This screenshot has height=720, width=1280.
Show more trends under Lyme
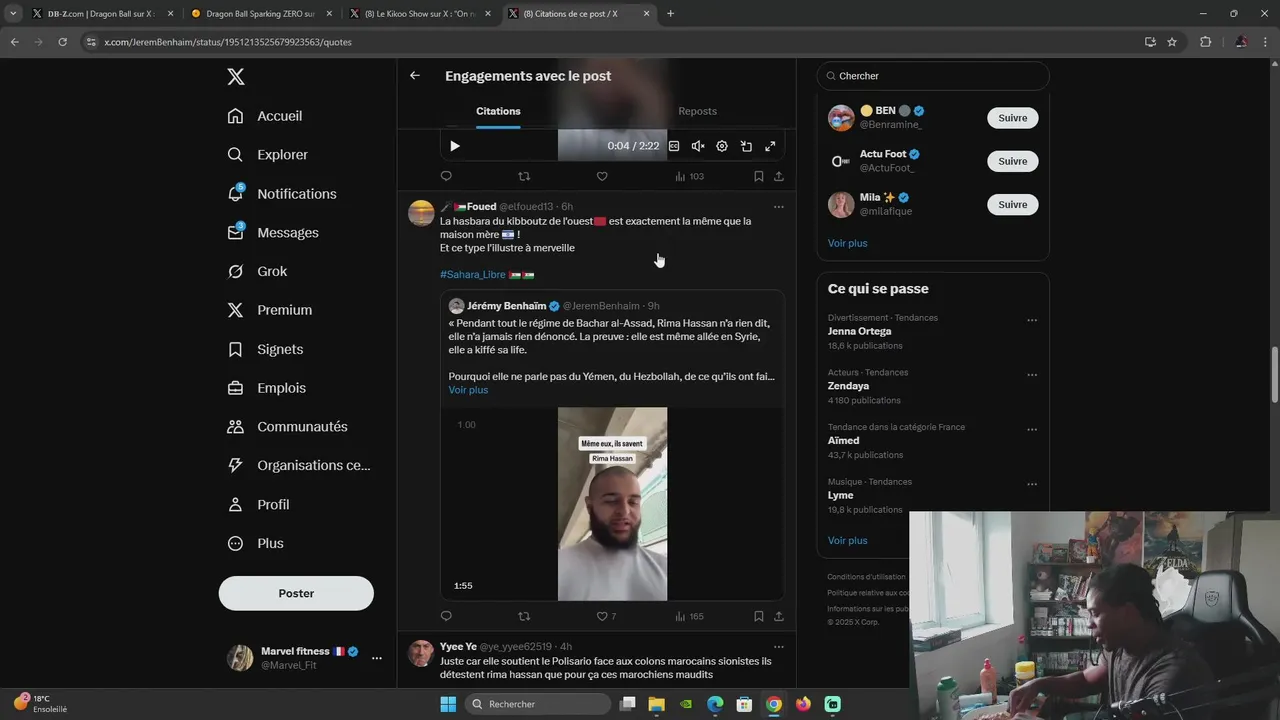[x=848, y=540]
